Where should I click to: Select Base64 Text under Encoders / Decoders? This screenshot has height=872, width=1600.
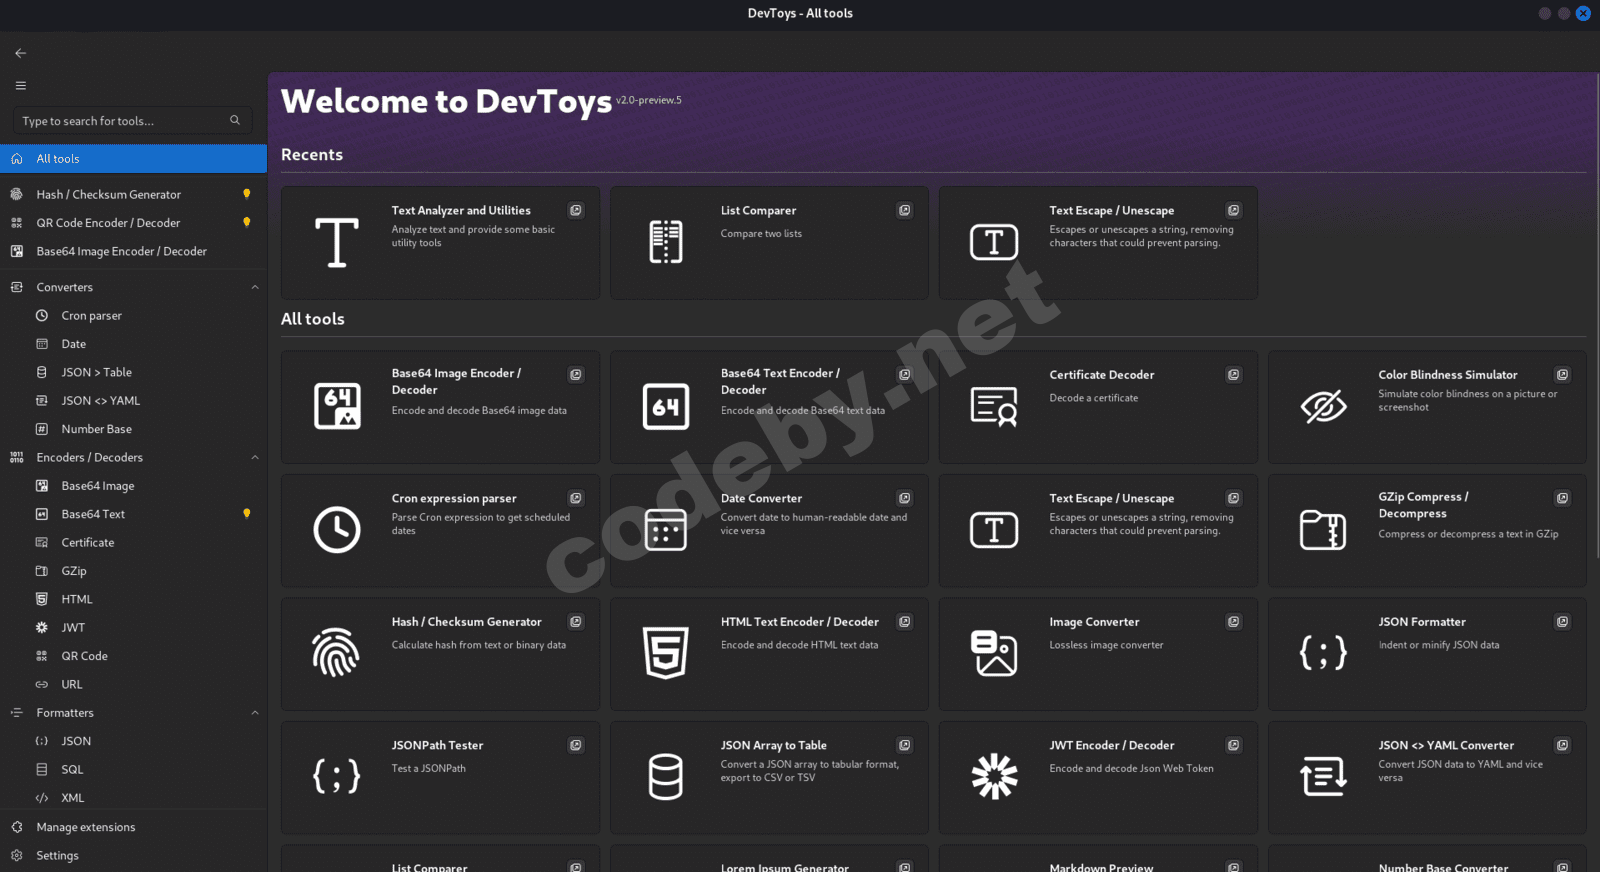133,514
